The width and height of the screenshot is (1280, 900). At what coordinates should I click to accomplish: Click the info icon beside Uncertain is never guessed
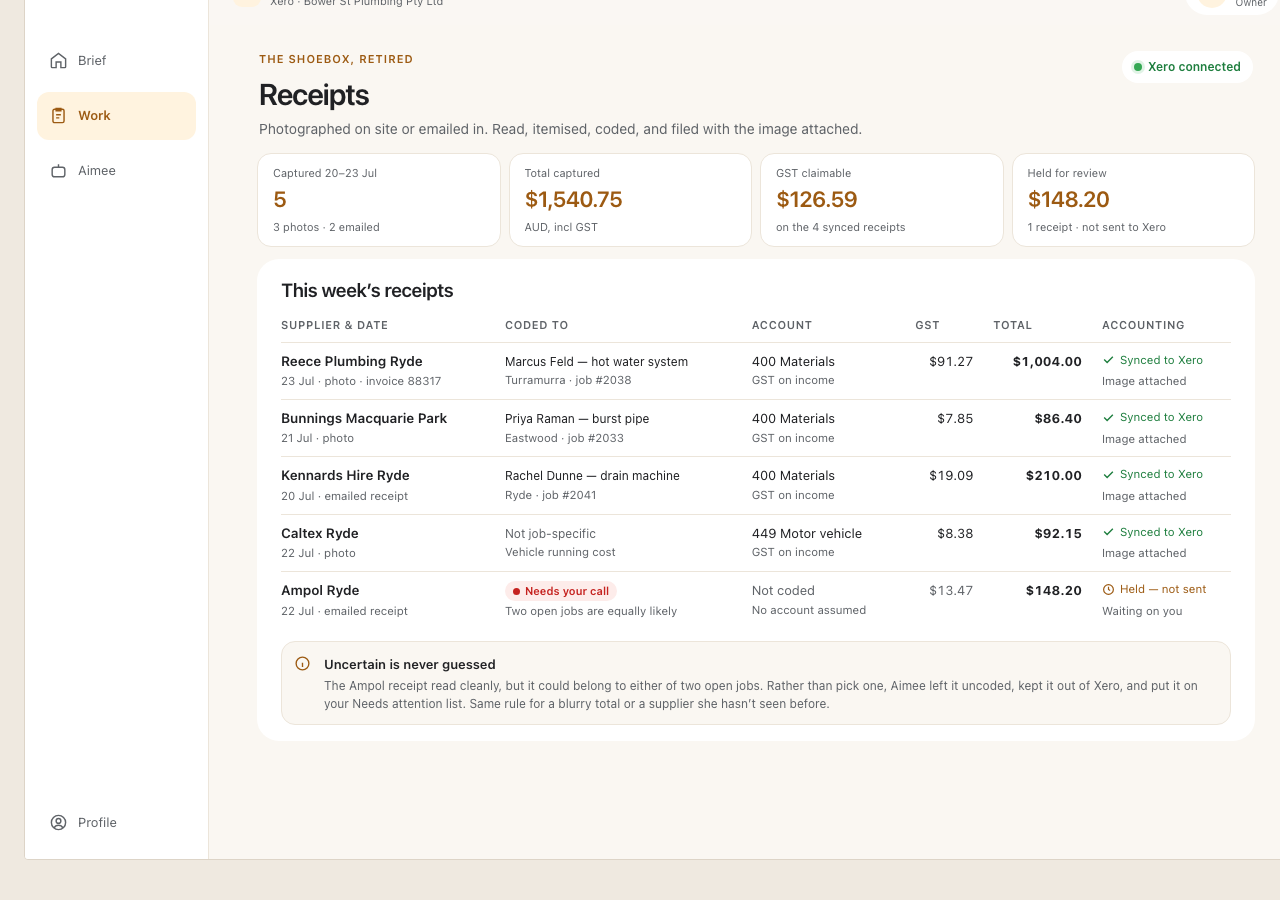302,664
